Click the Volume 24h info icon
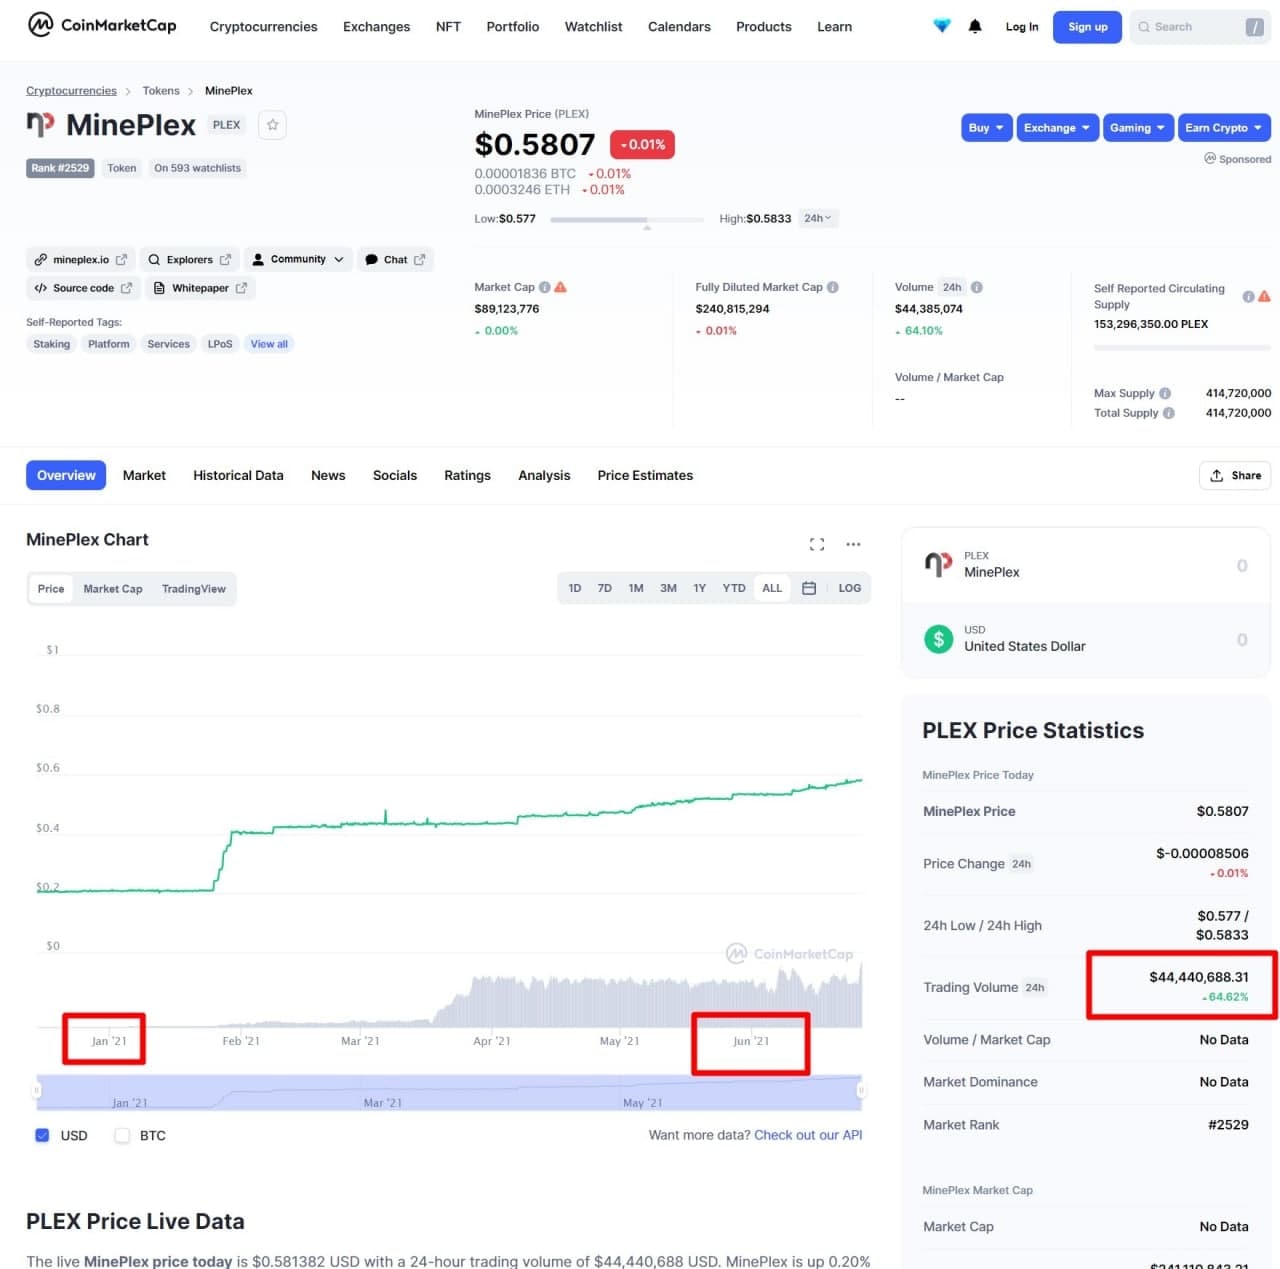 [977, 287]
